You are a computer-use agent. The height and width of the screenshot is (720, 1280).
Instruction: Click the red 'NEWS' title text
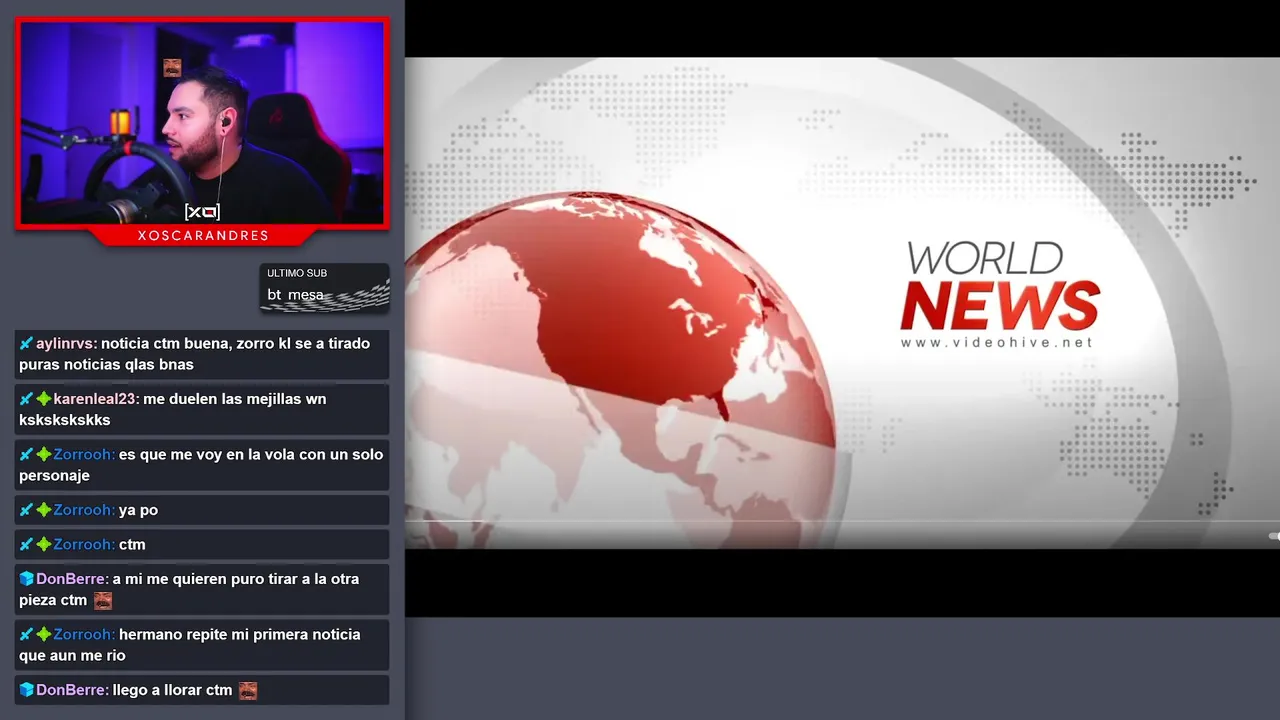[x=999, y=305]
